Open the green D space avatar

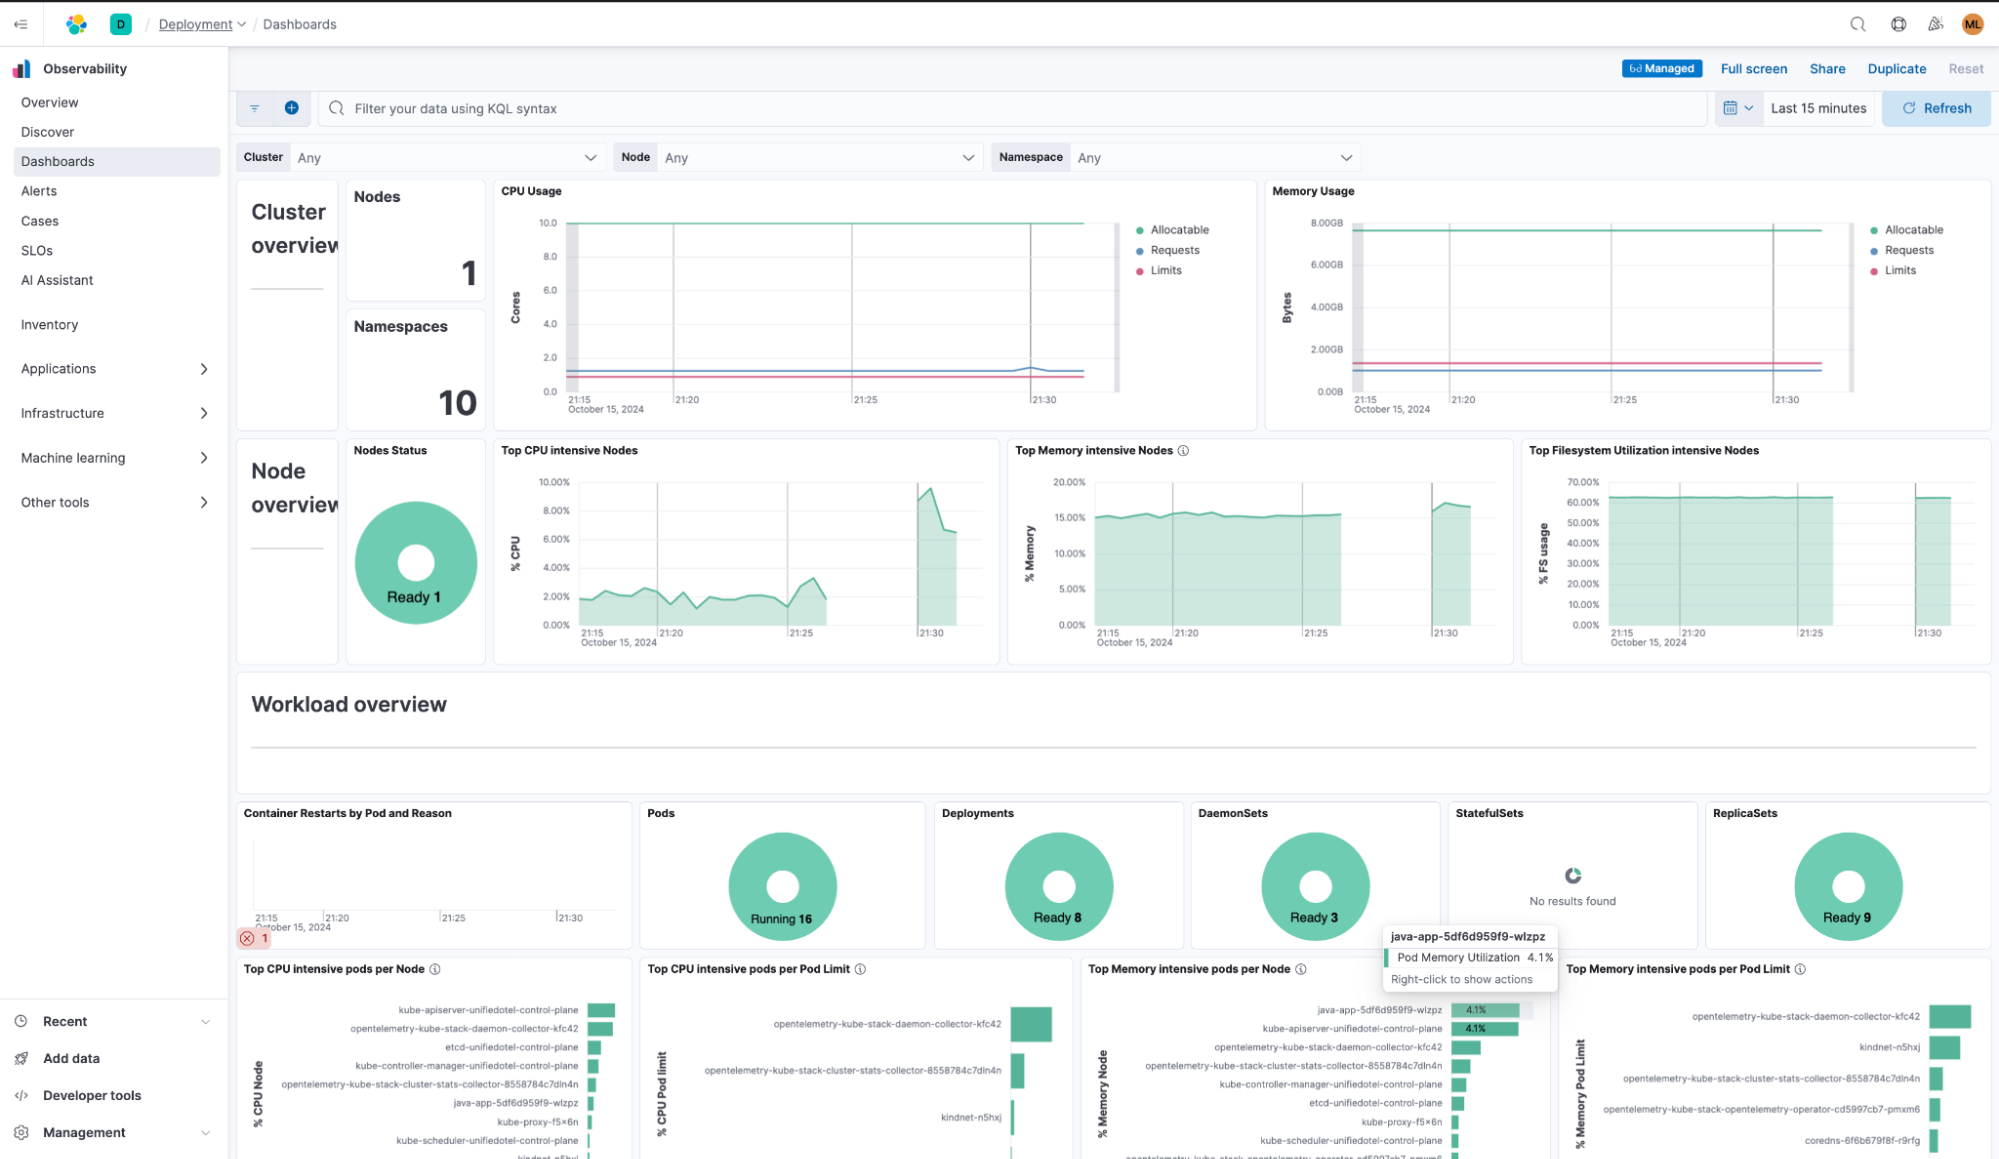(x=121, y=24)
